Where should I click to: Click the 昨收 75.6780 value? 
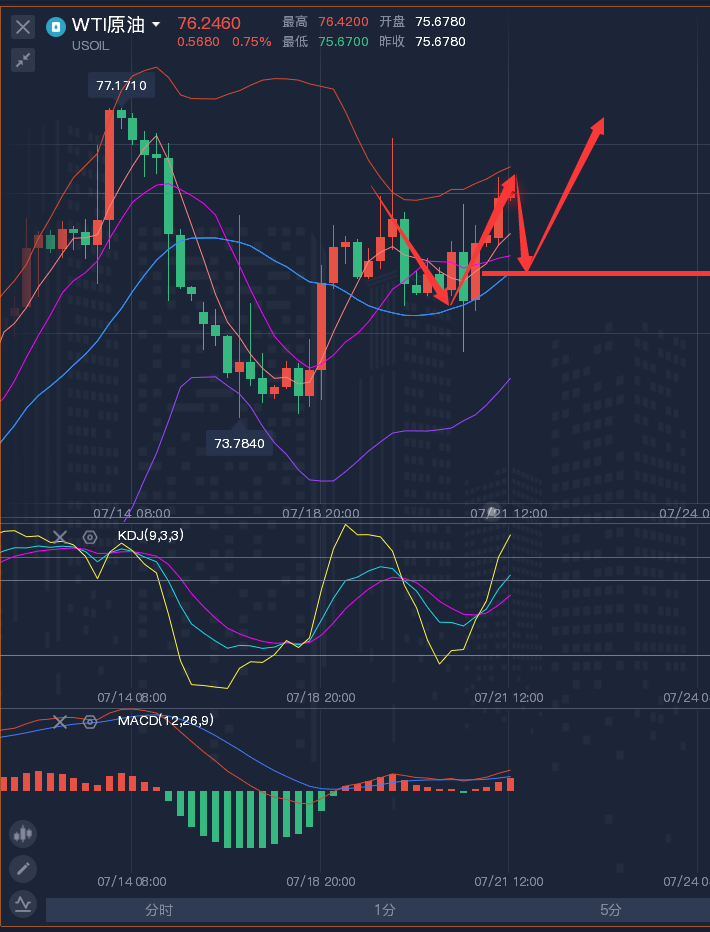click(440, 42)
